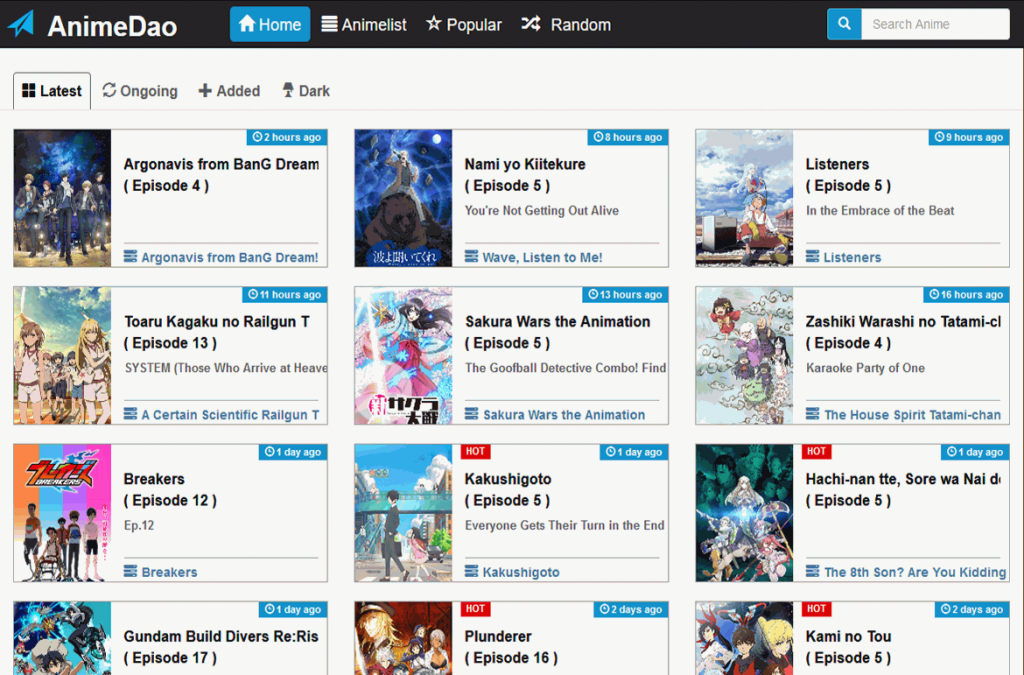Click list icon beside Listeners series link
This screenshot has width=1024, height=675.
(x=812, y=256)
